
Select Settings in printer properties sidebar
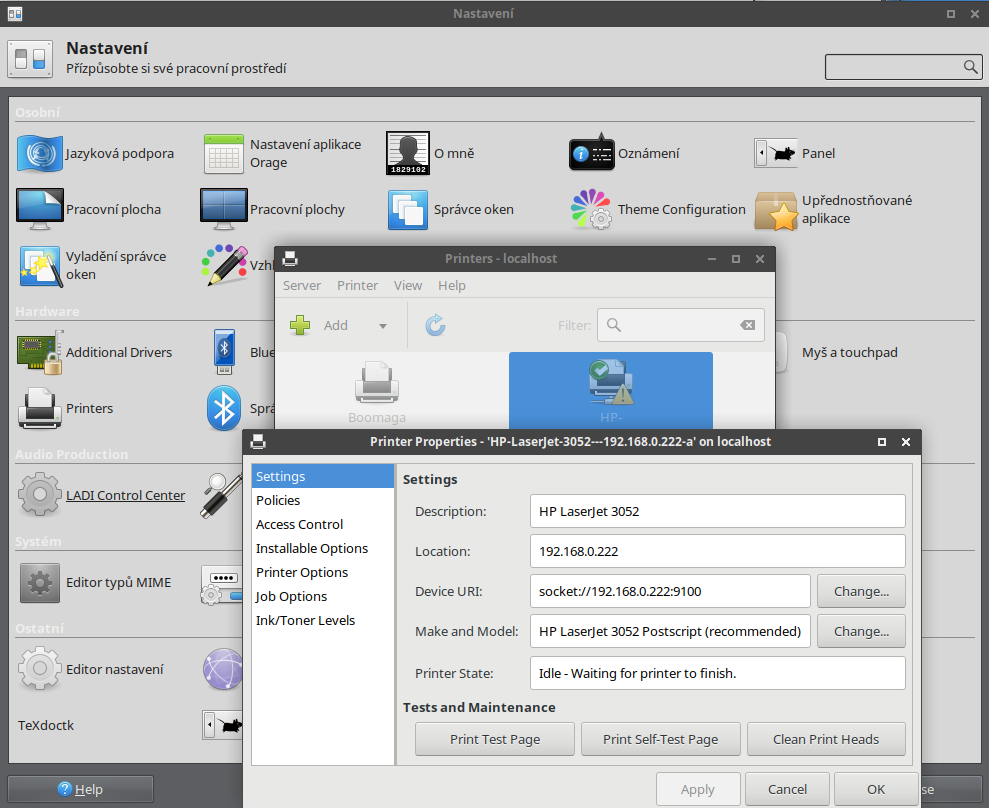point(323,476)
